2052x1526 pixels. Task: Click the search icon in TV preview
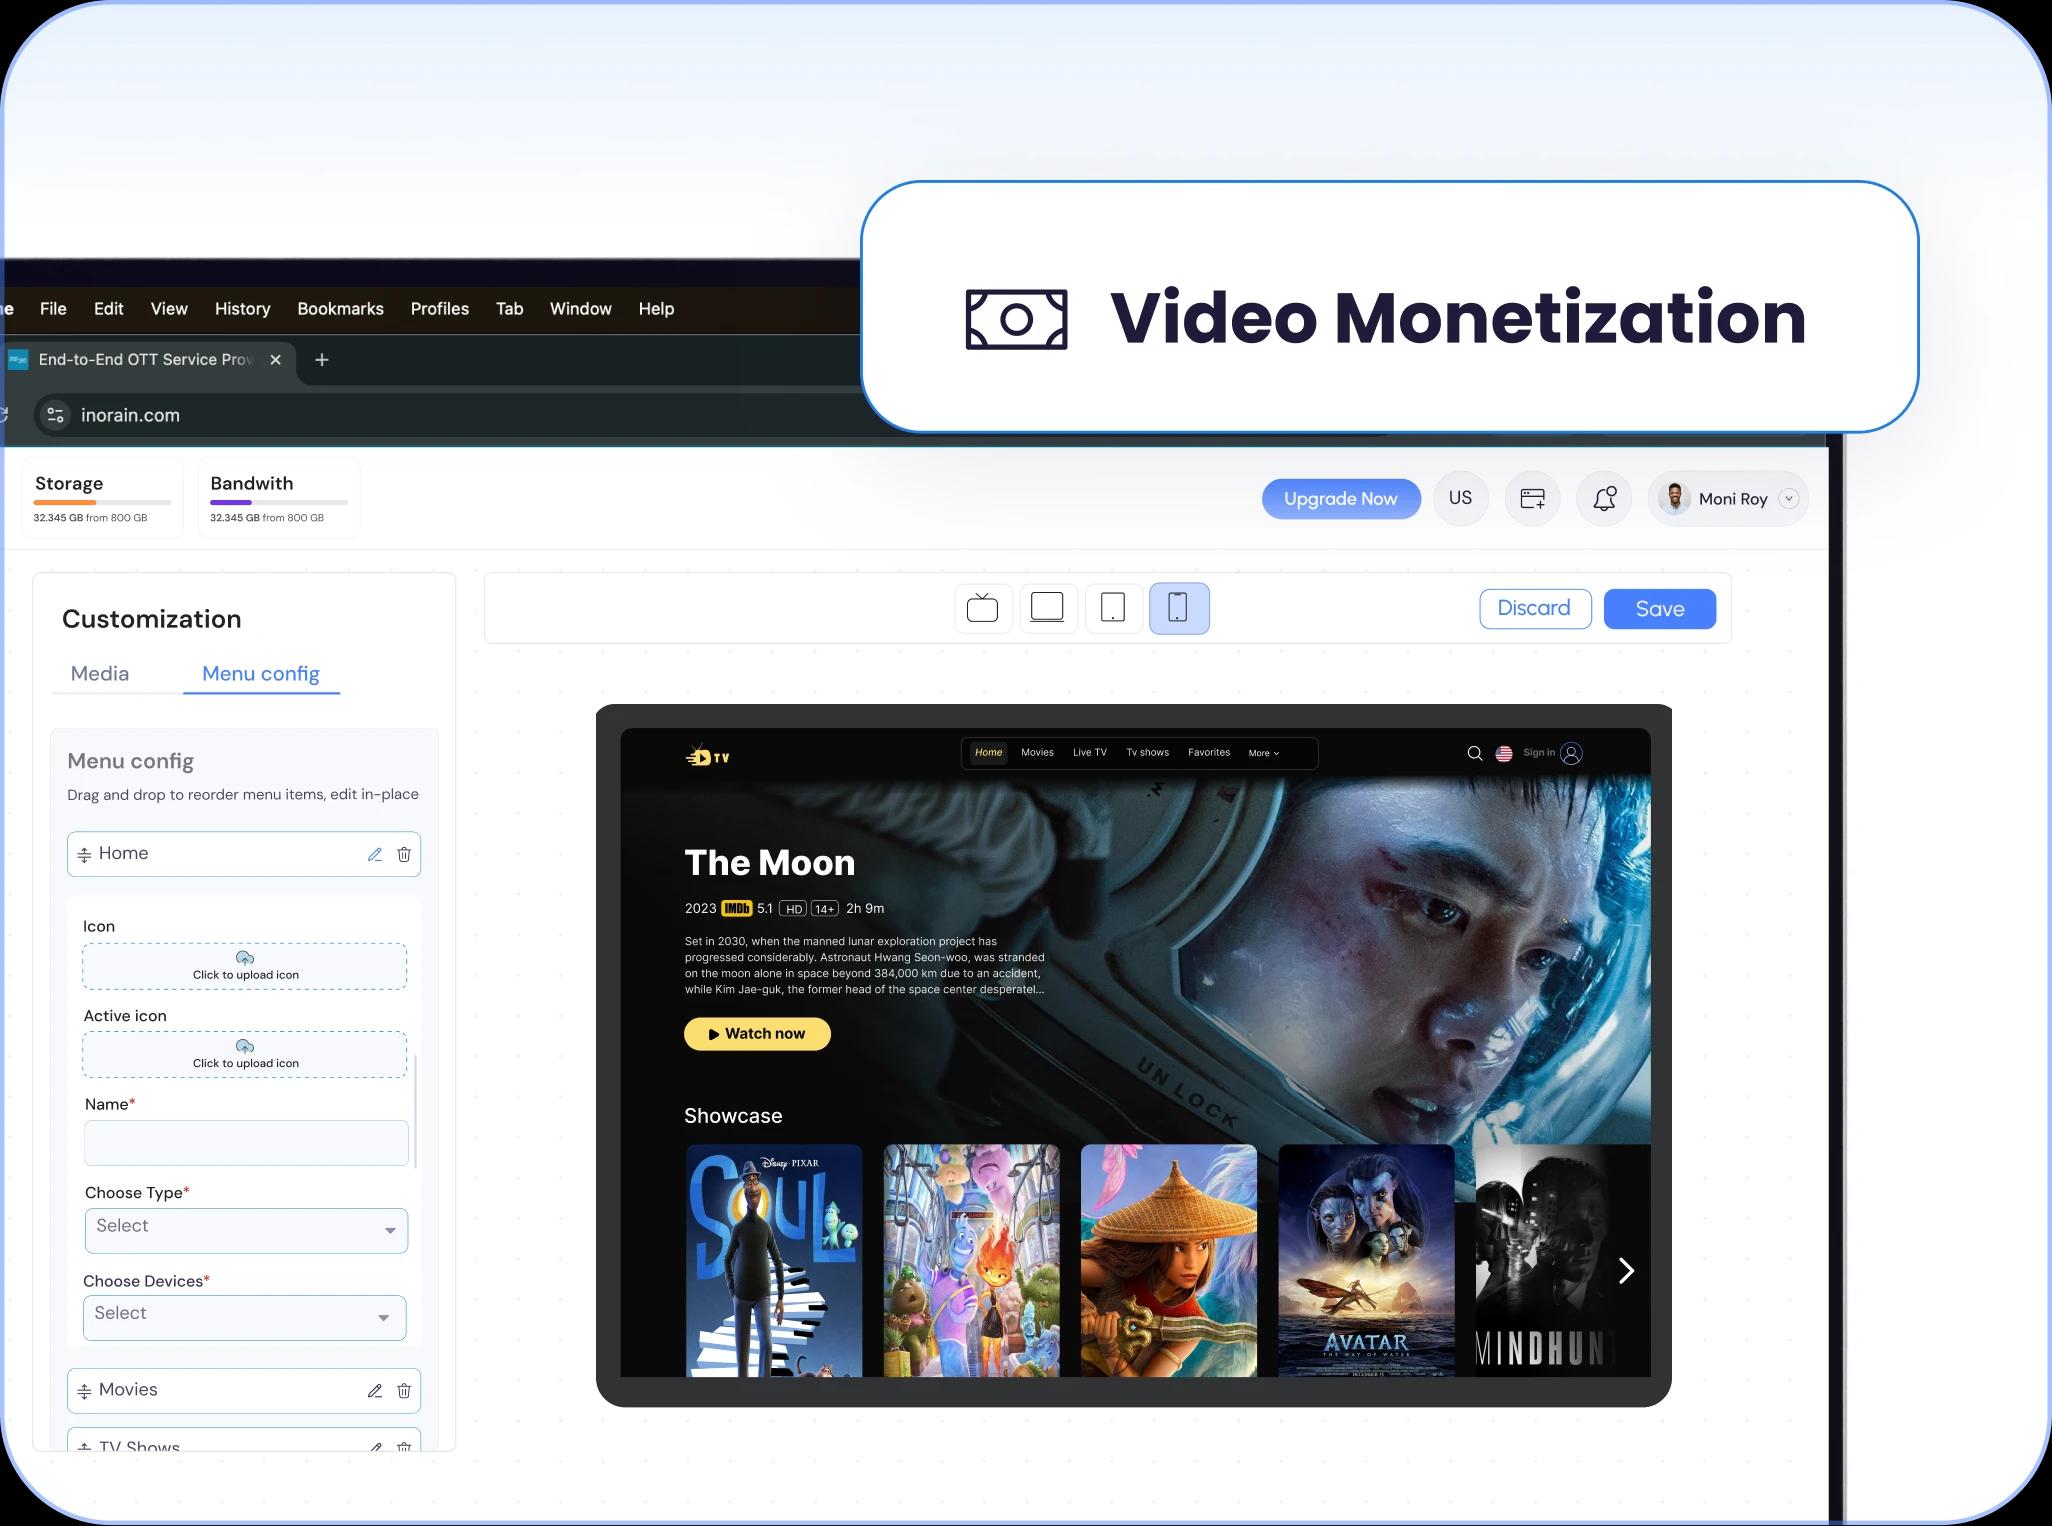[x=1474, y=754]
